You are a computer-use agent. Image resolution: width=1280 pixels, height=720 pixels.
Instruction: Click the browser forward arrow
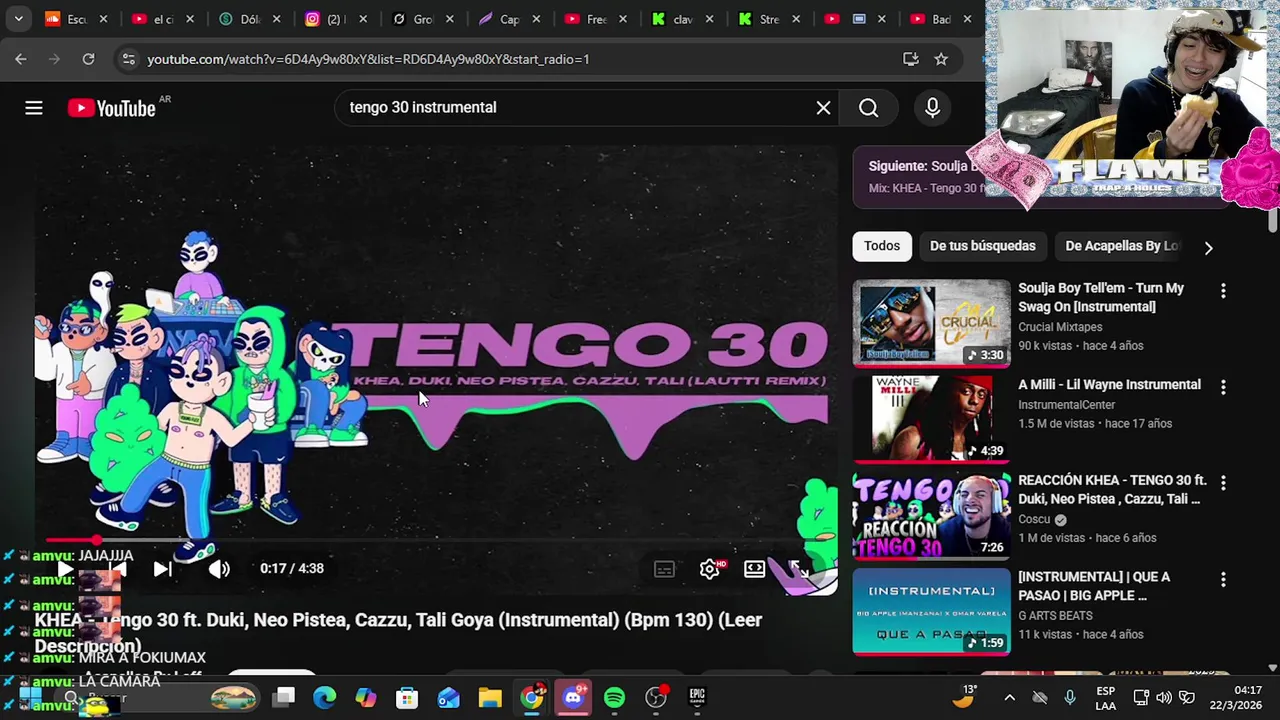click(55, 59)
